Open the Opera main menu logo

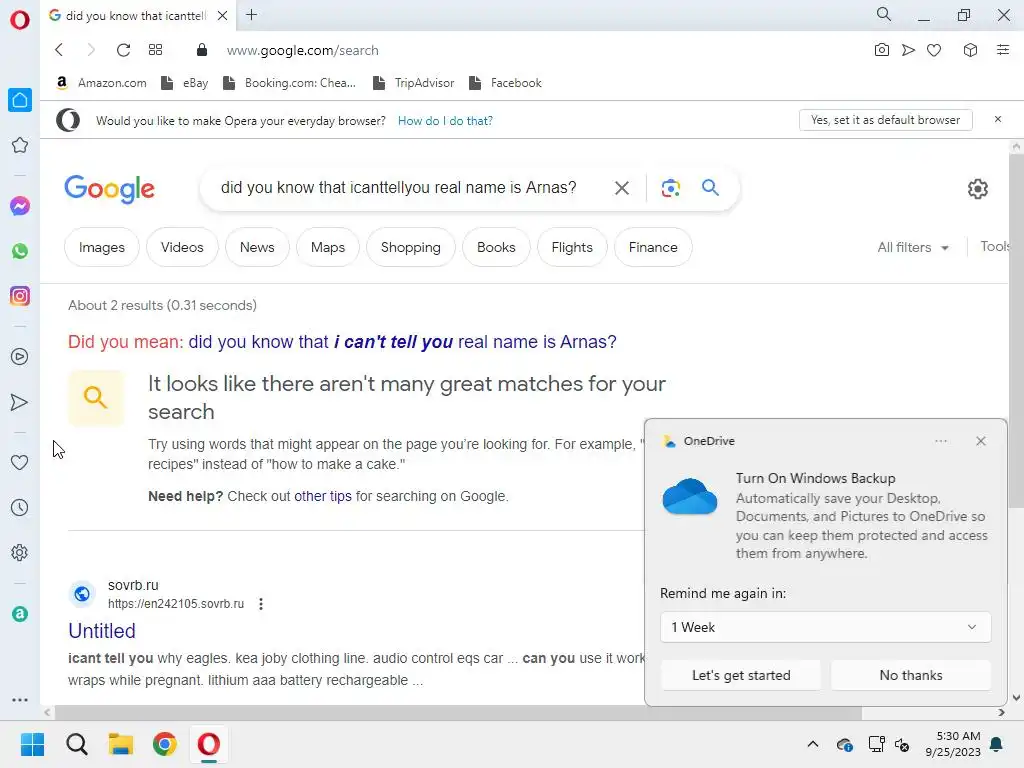tap(20, 19)
